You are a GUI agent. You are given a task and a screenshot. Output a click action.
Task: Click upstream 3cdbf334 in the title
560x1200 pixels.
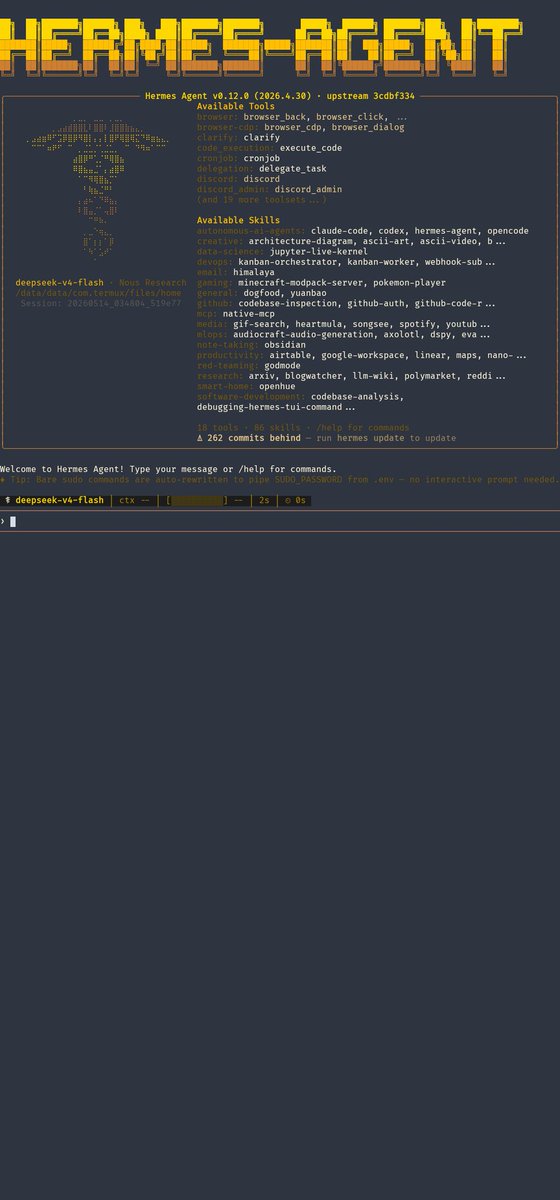coord(373,96)
